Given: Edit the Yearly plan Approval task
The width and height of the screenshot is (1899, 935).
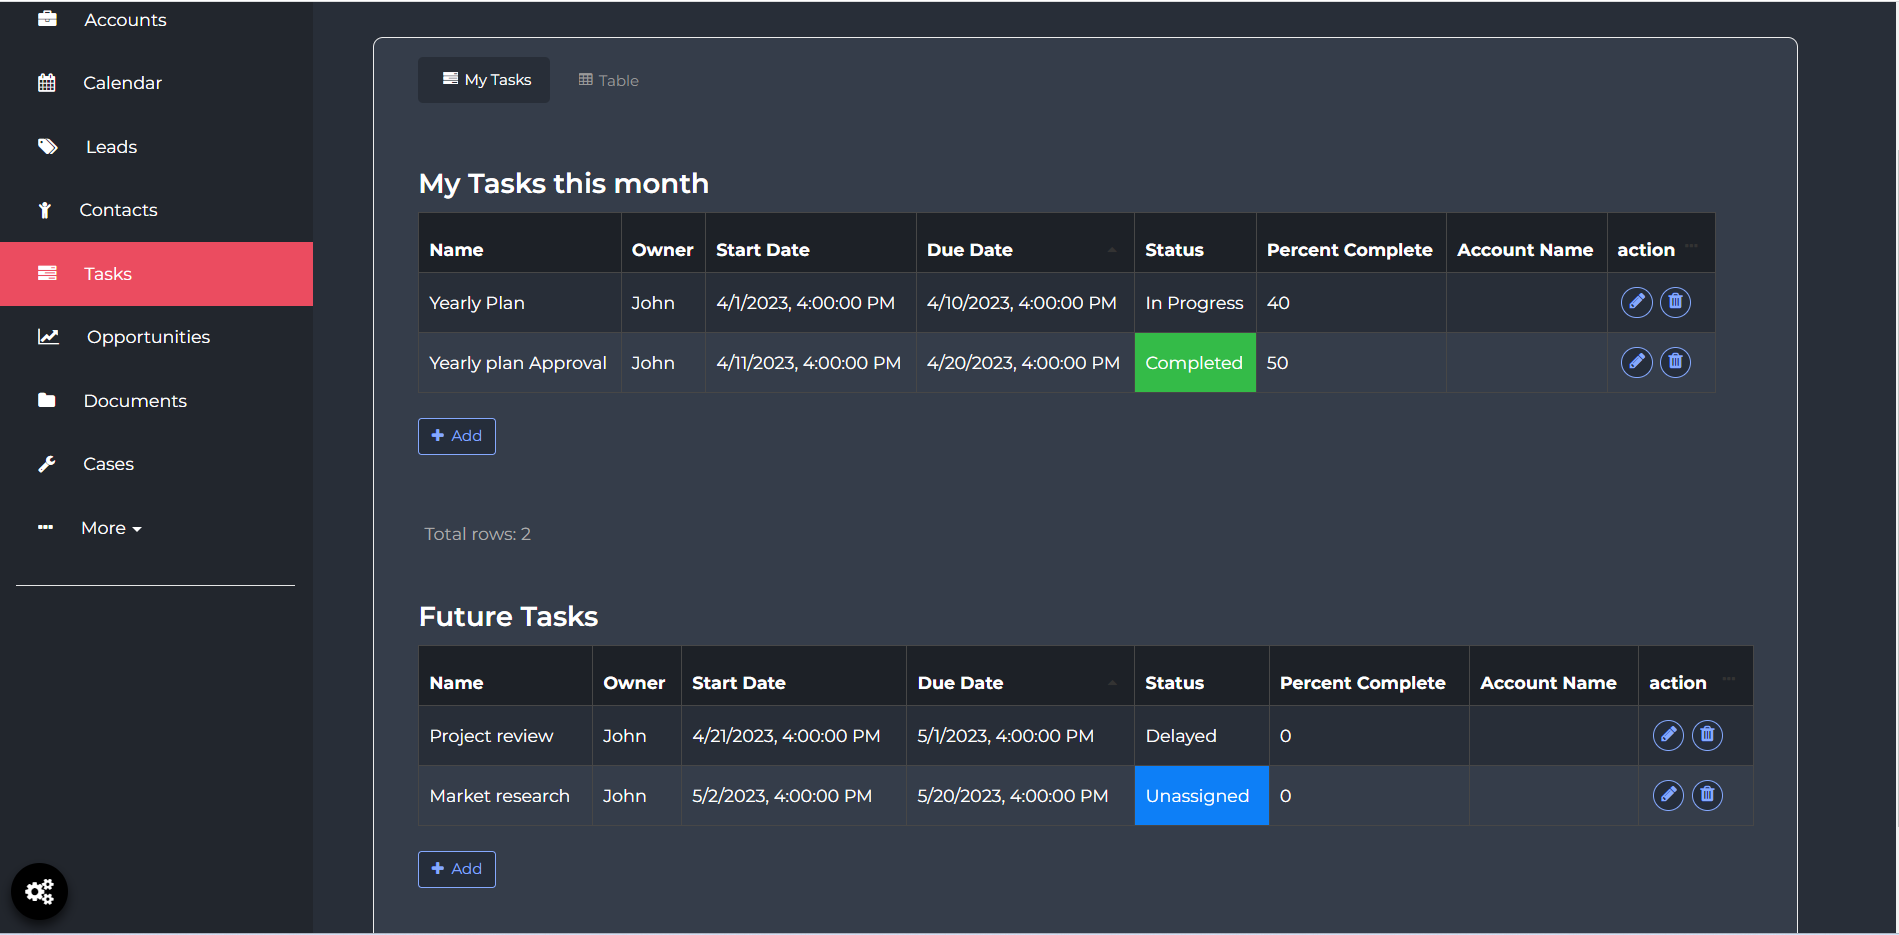Looking at the screenshot, I should coord(1636,362).
